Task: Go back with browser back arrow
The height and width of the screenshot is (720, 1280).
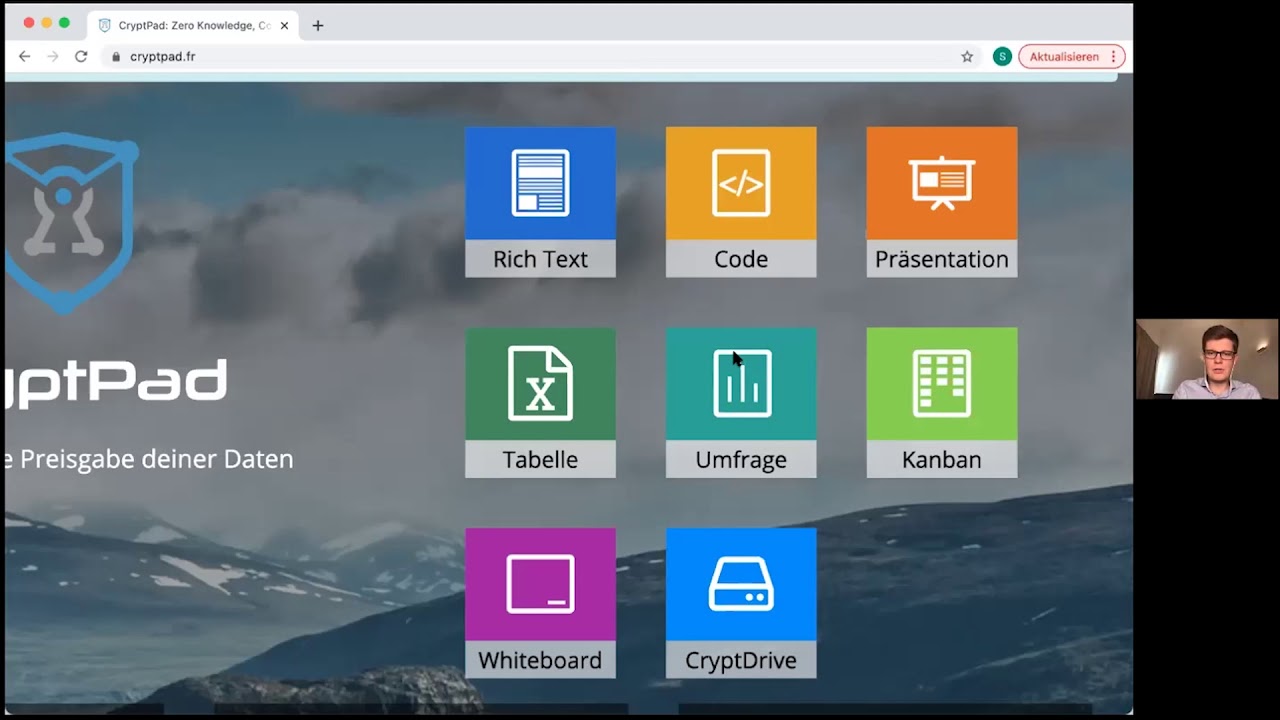Action: pyautogui.click(x=25, y=57)
